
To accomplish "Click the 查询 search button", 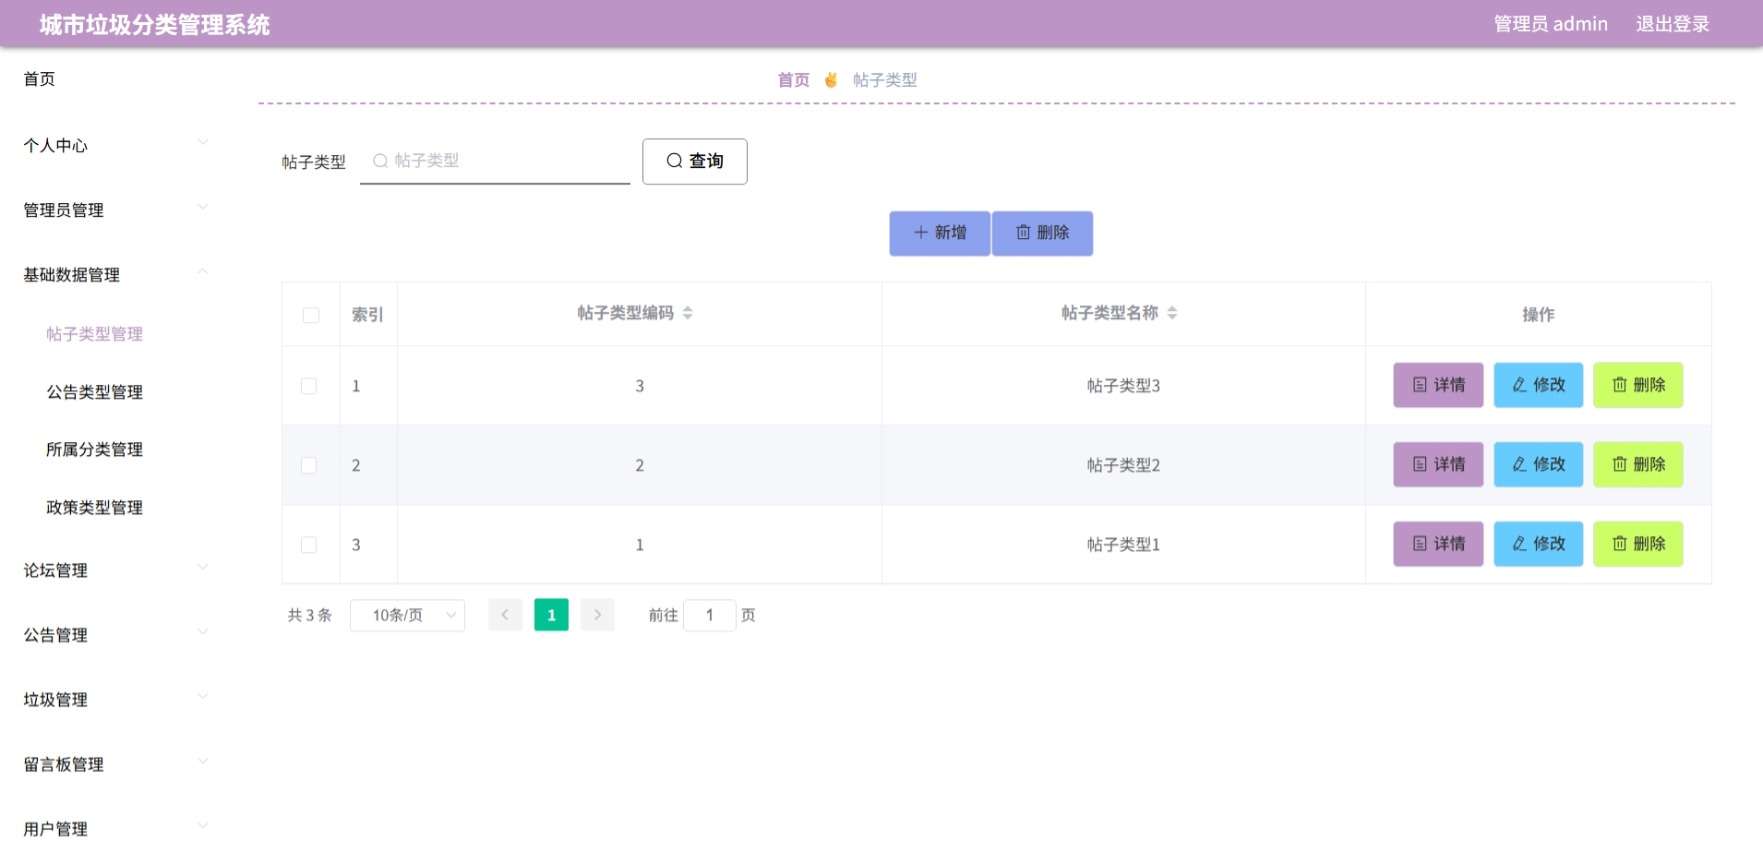I will 694,161.
